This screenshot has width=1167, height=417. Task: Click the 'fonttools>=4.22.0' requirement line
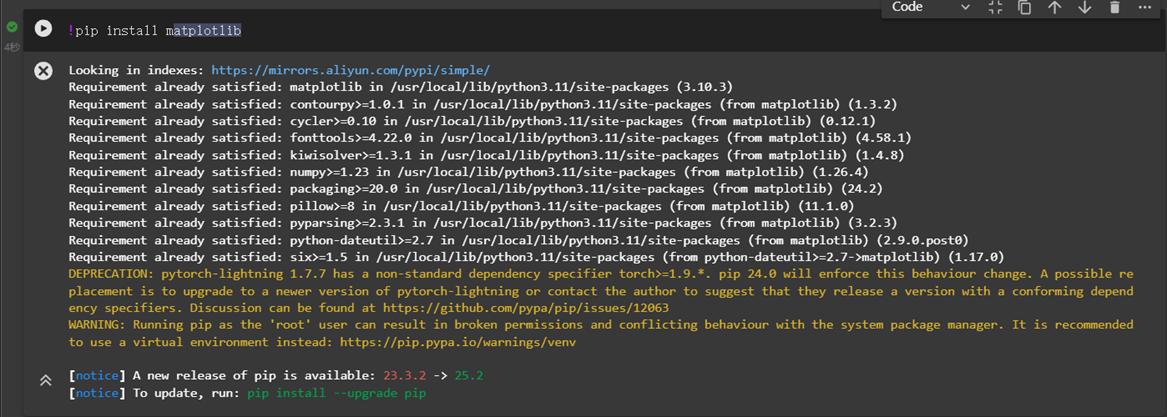tap(490, 138)
